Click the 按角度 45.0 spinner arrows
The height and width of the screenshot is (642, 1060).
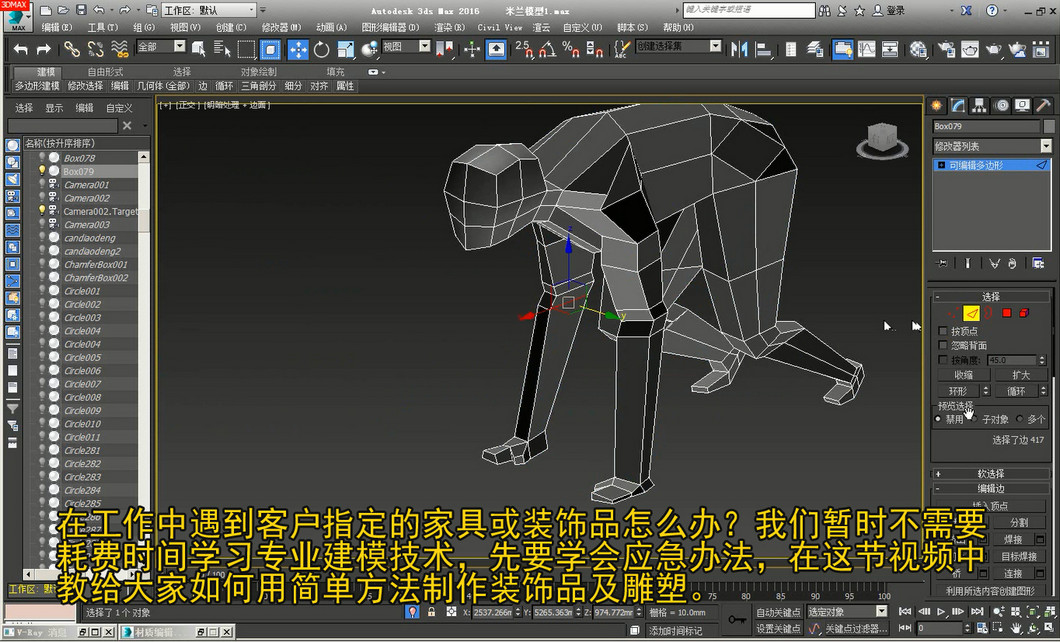[x=1042, y=360]
